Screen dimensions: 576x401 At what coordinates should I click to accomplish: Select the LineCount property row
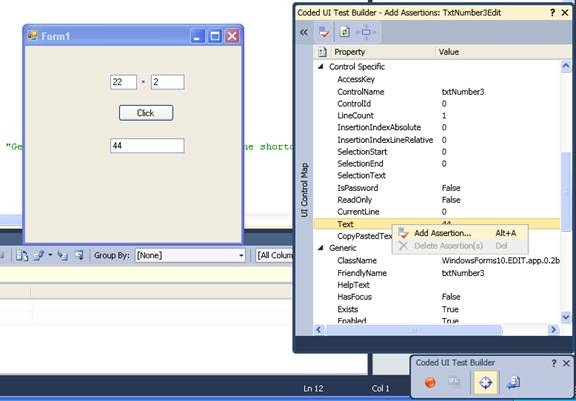437,116
